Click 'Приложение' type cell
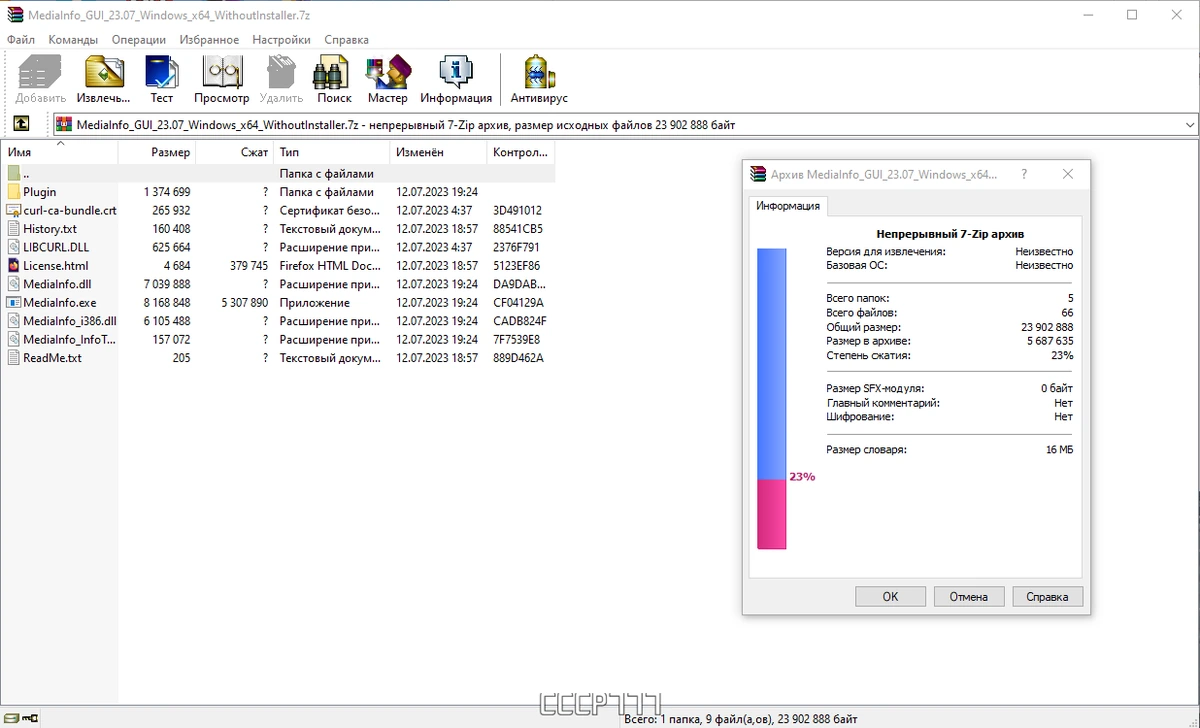This screenshot has height=728, width=1200. (x=314, y=303)
